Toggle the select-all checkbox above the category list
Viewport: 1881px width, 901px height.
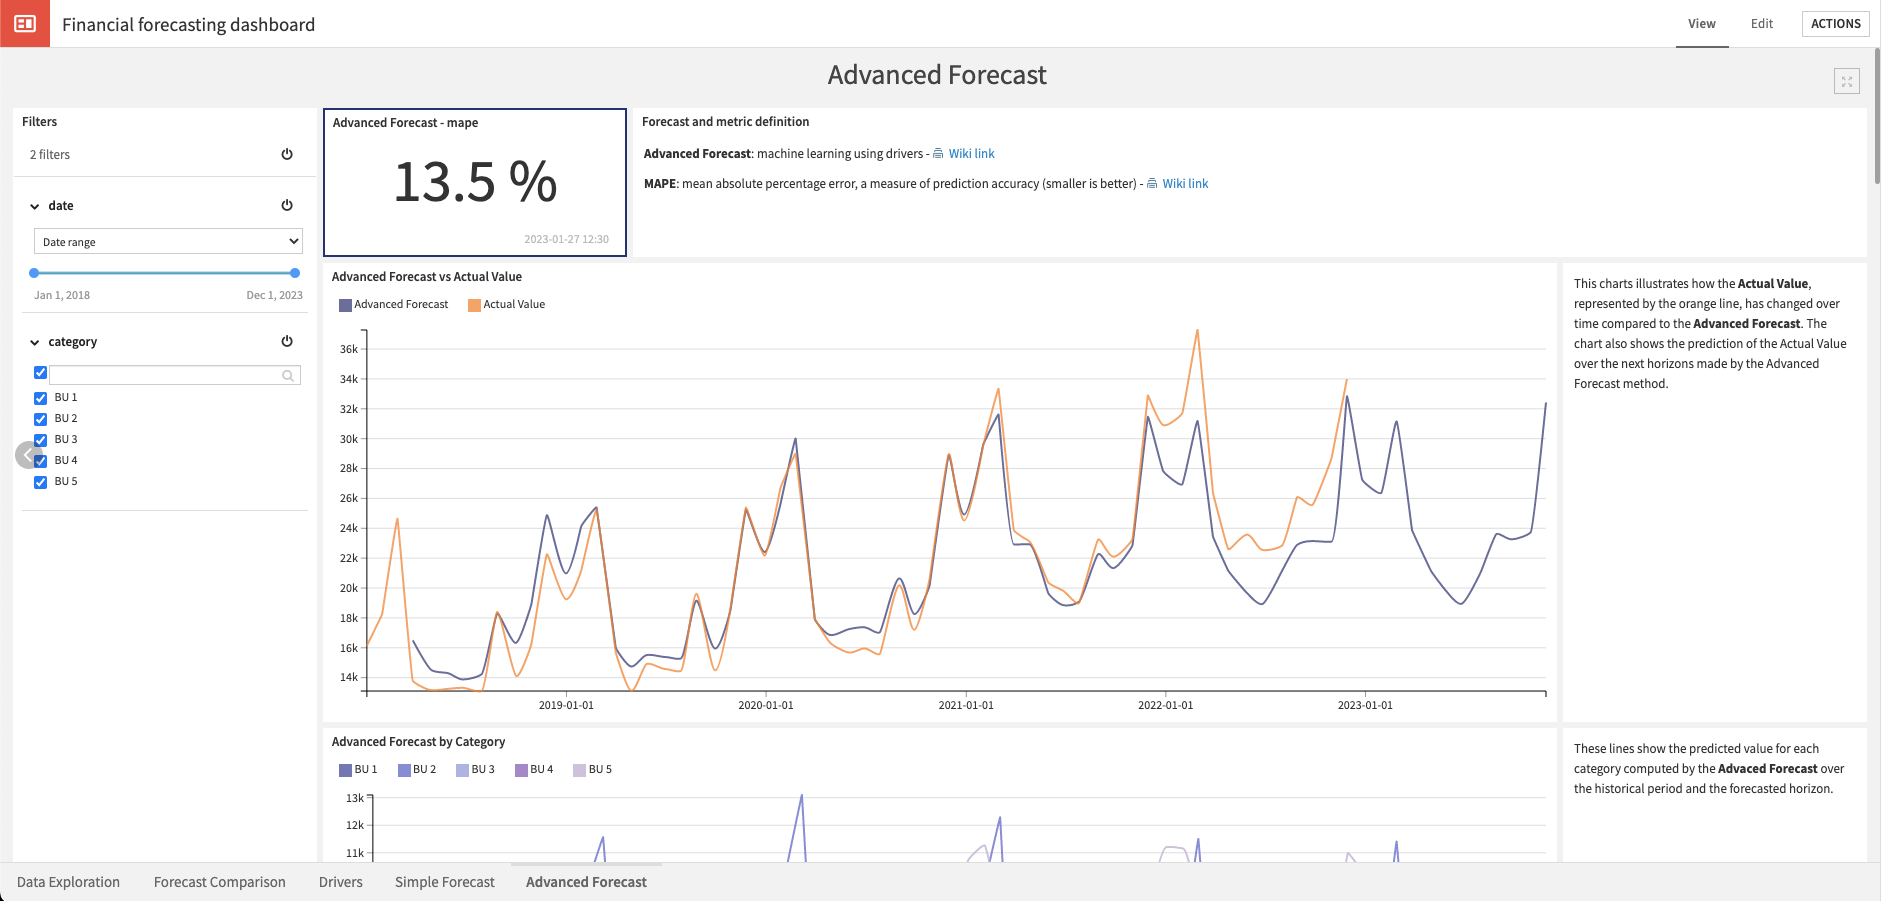coord(40,372)
